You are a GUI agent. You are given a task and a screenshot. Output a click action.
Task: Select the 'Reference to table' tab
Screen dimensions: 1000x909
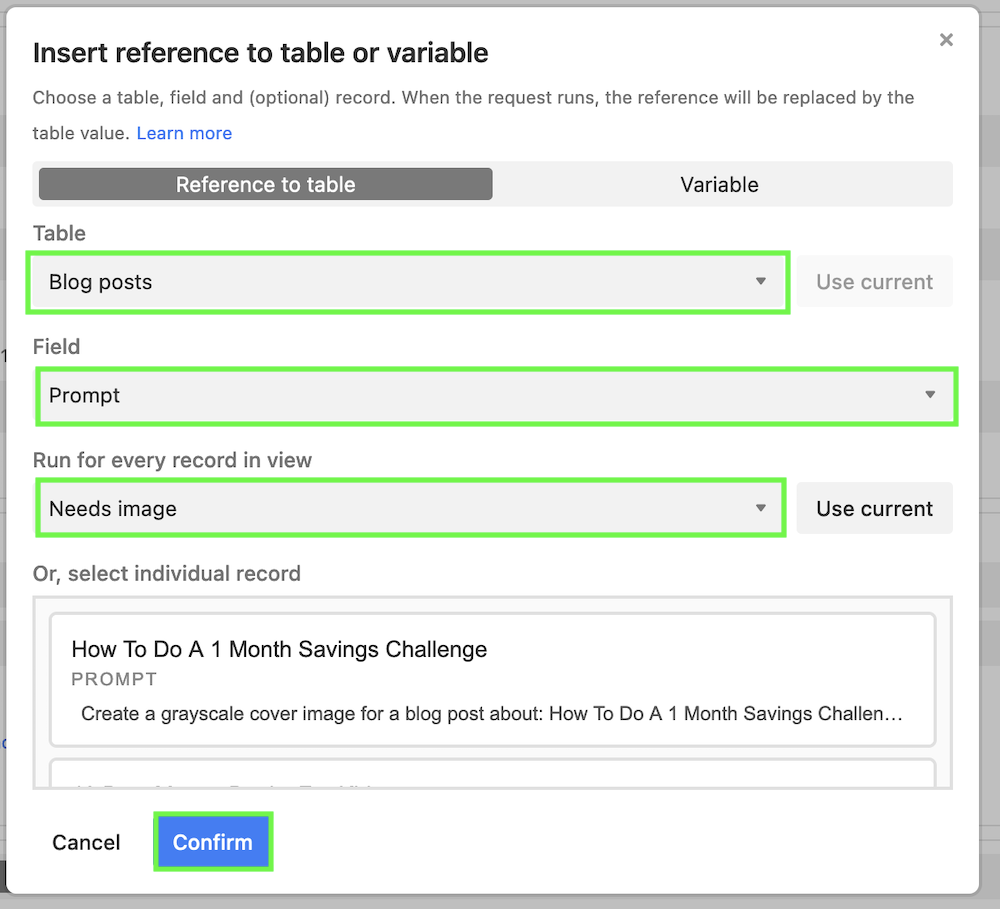pos(265,184)
